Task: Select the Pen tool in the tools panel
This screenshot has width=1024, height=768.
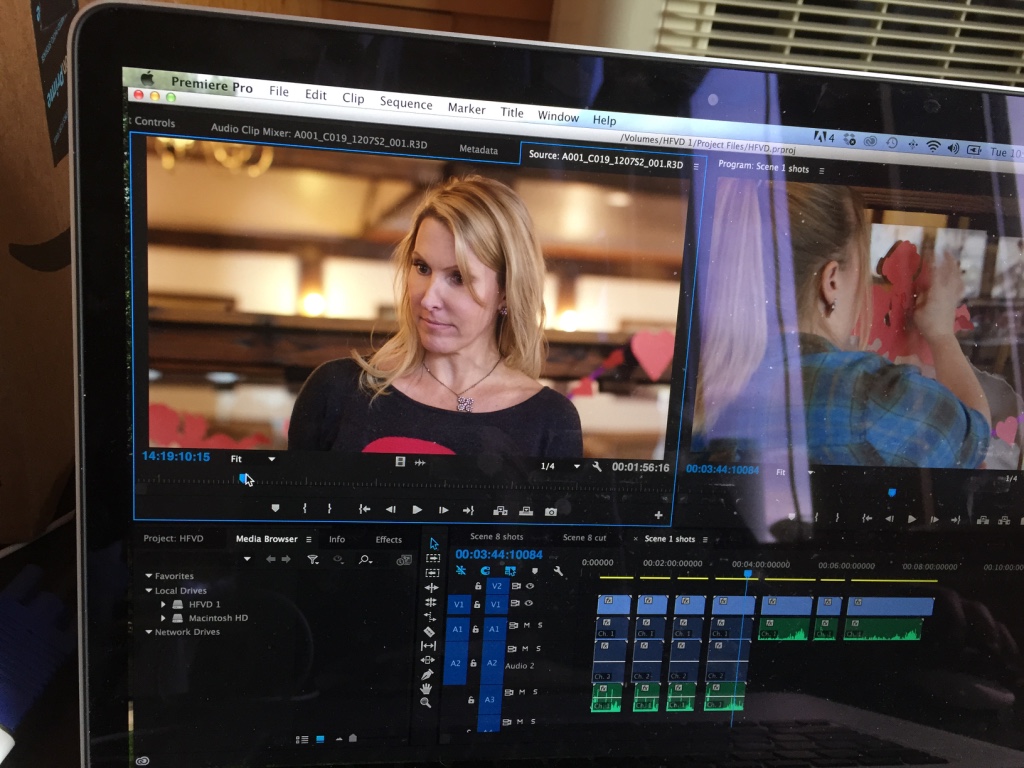Action: [429, 674]
